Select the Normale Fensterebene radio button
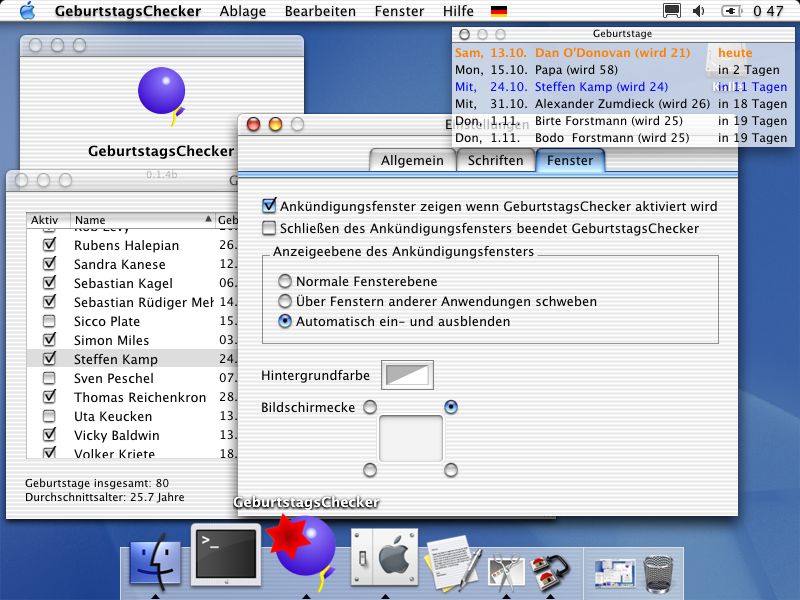The height and width of the screenshot is (600, 800). pos(285,282)
